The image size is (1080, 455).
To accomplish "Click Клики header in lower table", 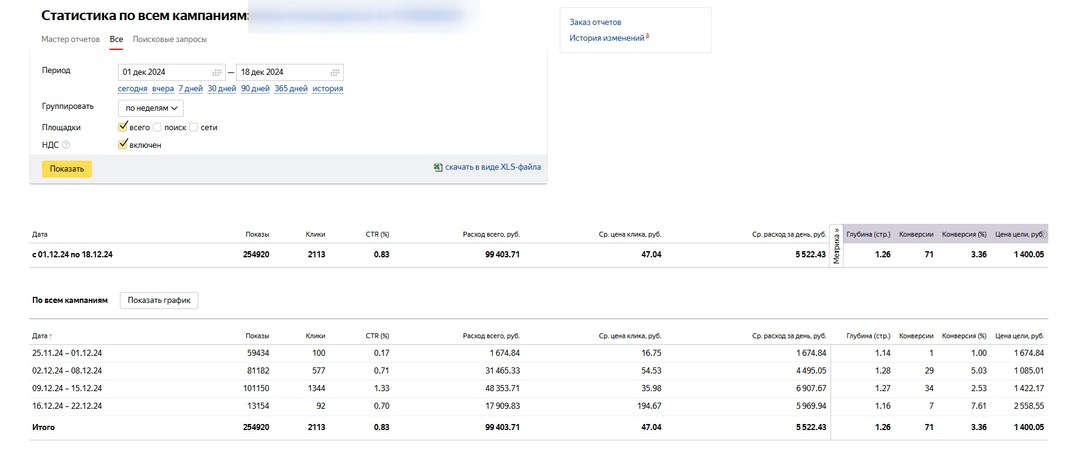I will pos(315,336).
